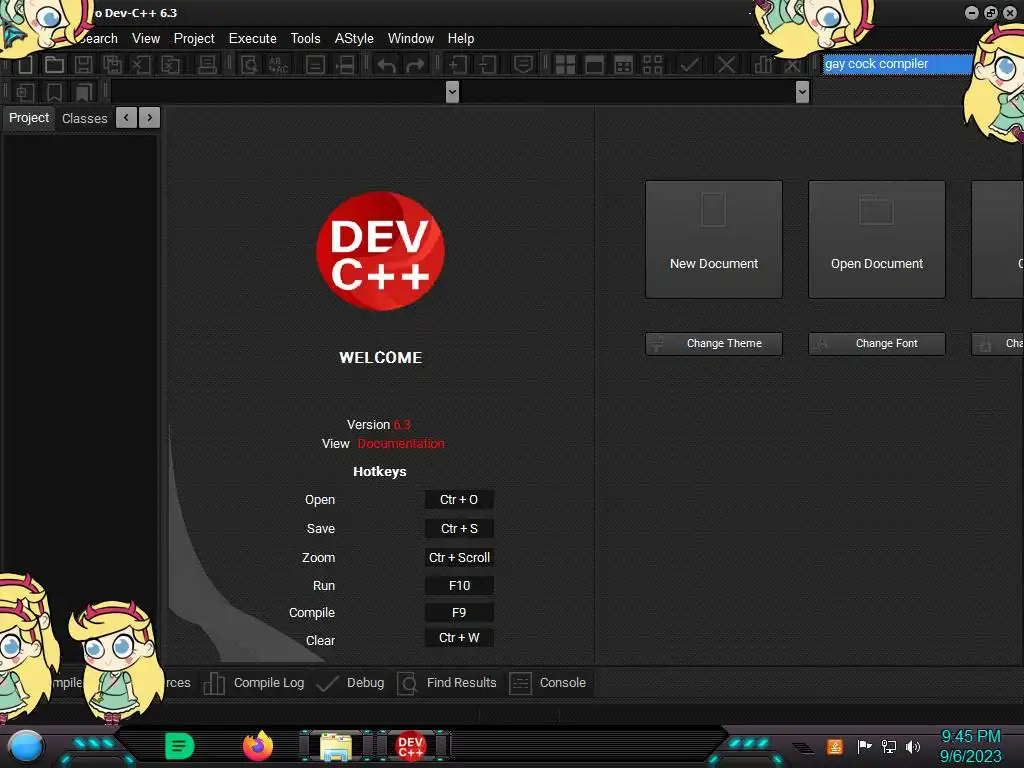Screen dimensions: 1024x768
Task: Open the red Documentation link
Action: pyautogui.click(x=401, y=443)
